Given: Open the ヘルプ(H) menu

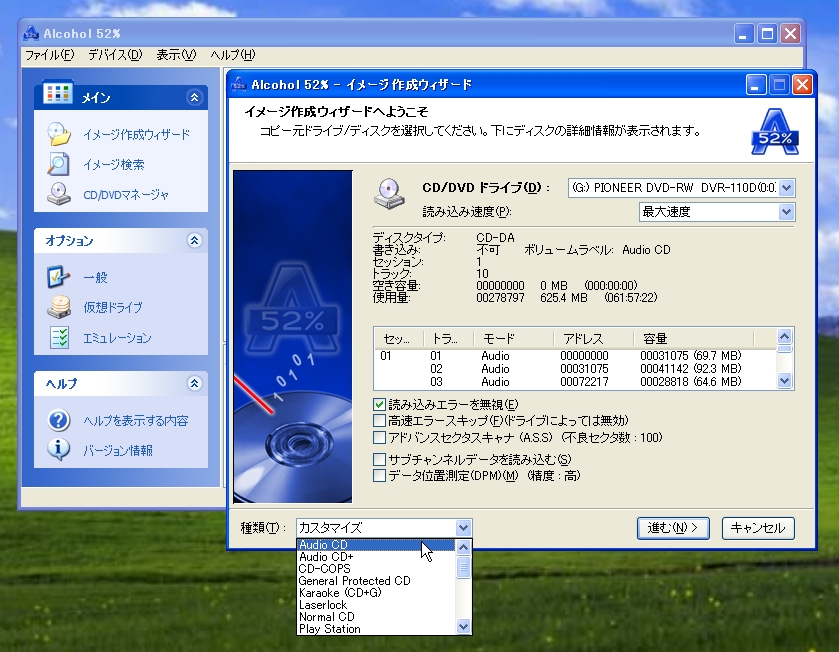Looking at the screenshot, I should click(233, 55).
